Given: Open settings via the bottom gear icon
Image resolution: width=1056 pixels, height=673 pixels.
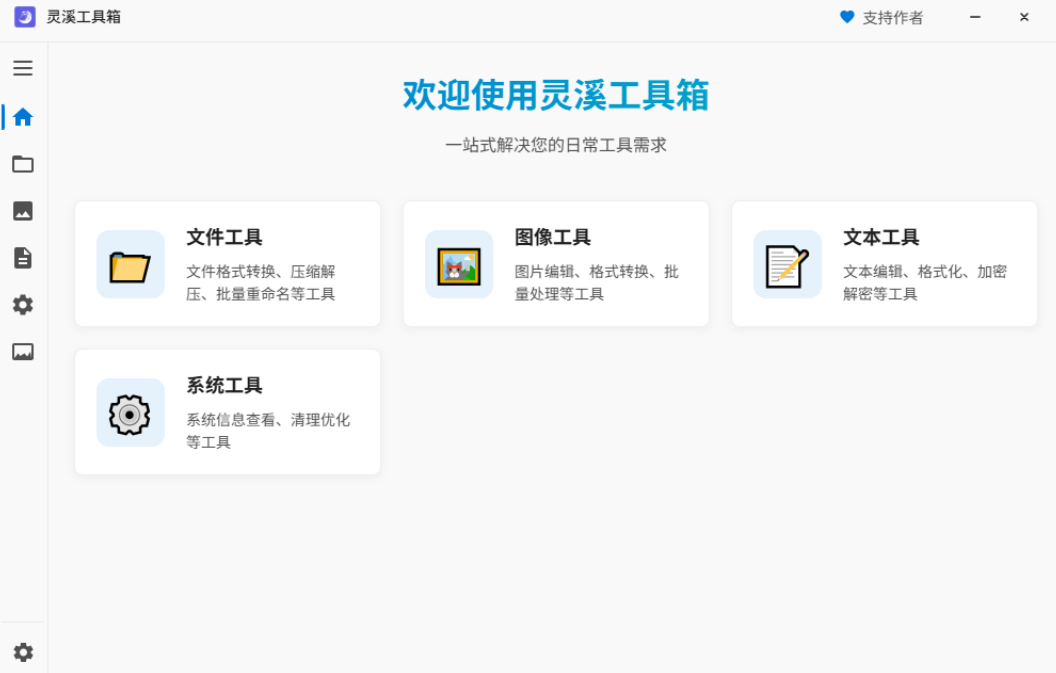Looking at the screenshot, I should pyautogui.click(x=22, y=651).
